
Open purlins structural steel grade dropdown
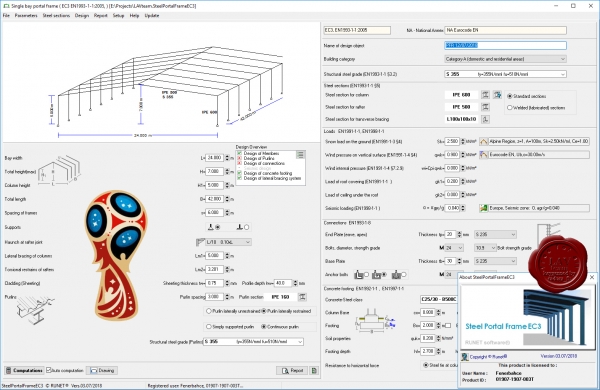[x=253, y=341]
